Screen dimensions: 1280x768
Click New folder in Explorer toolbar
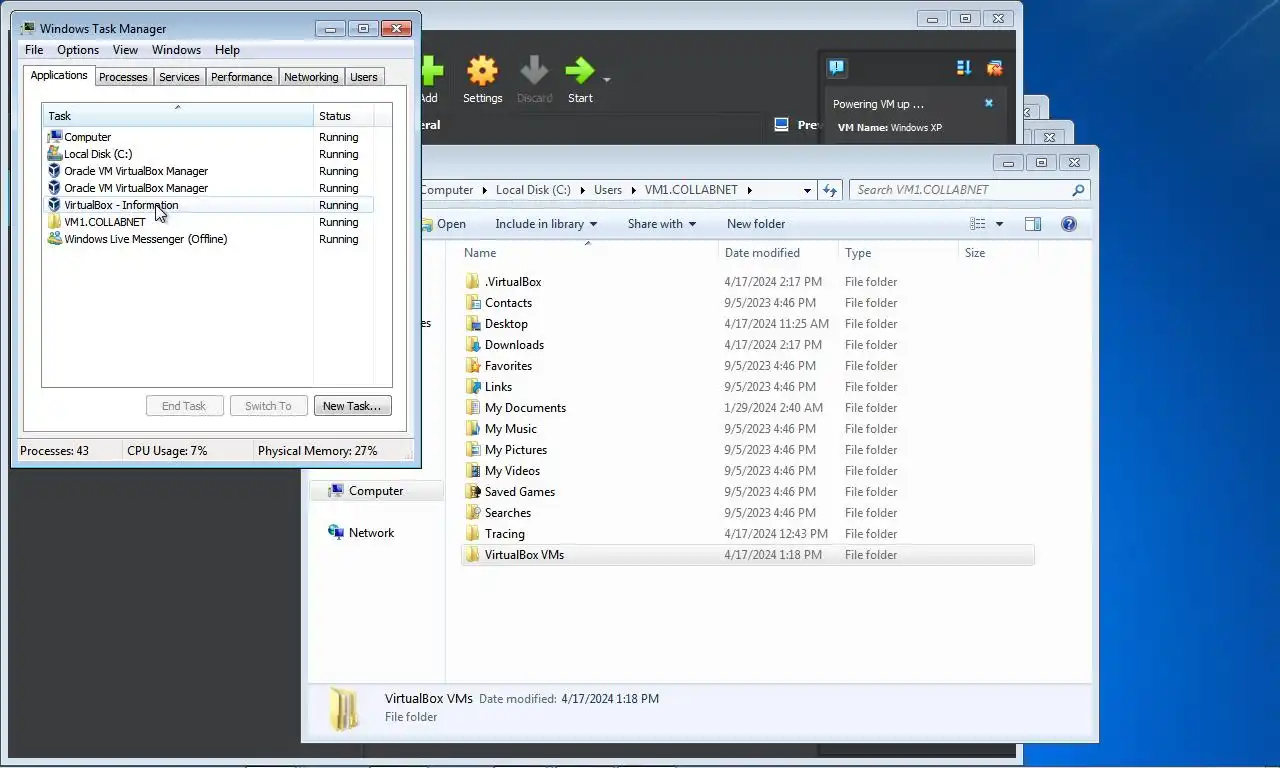pyautogui.click(x=756, y=224)
